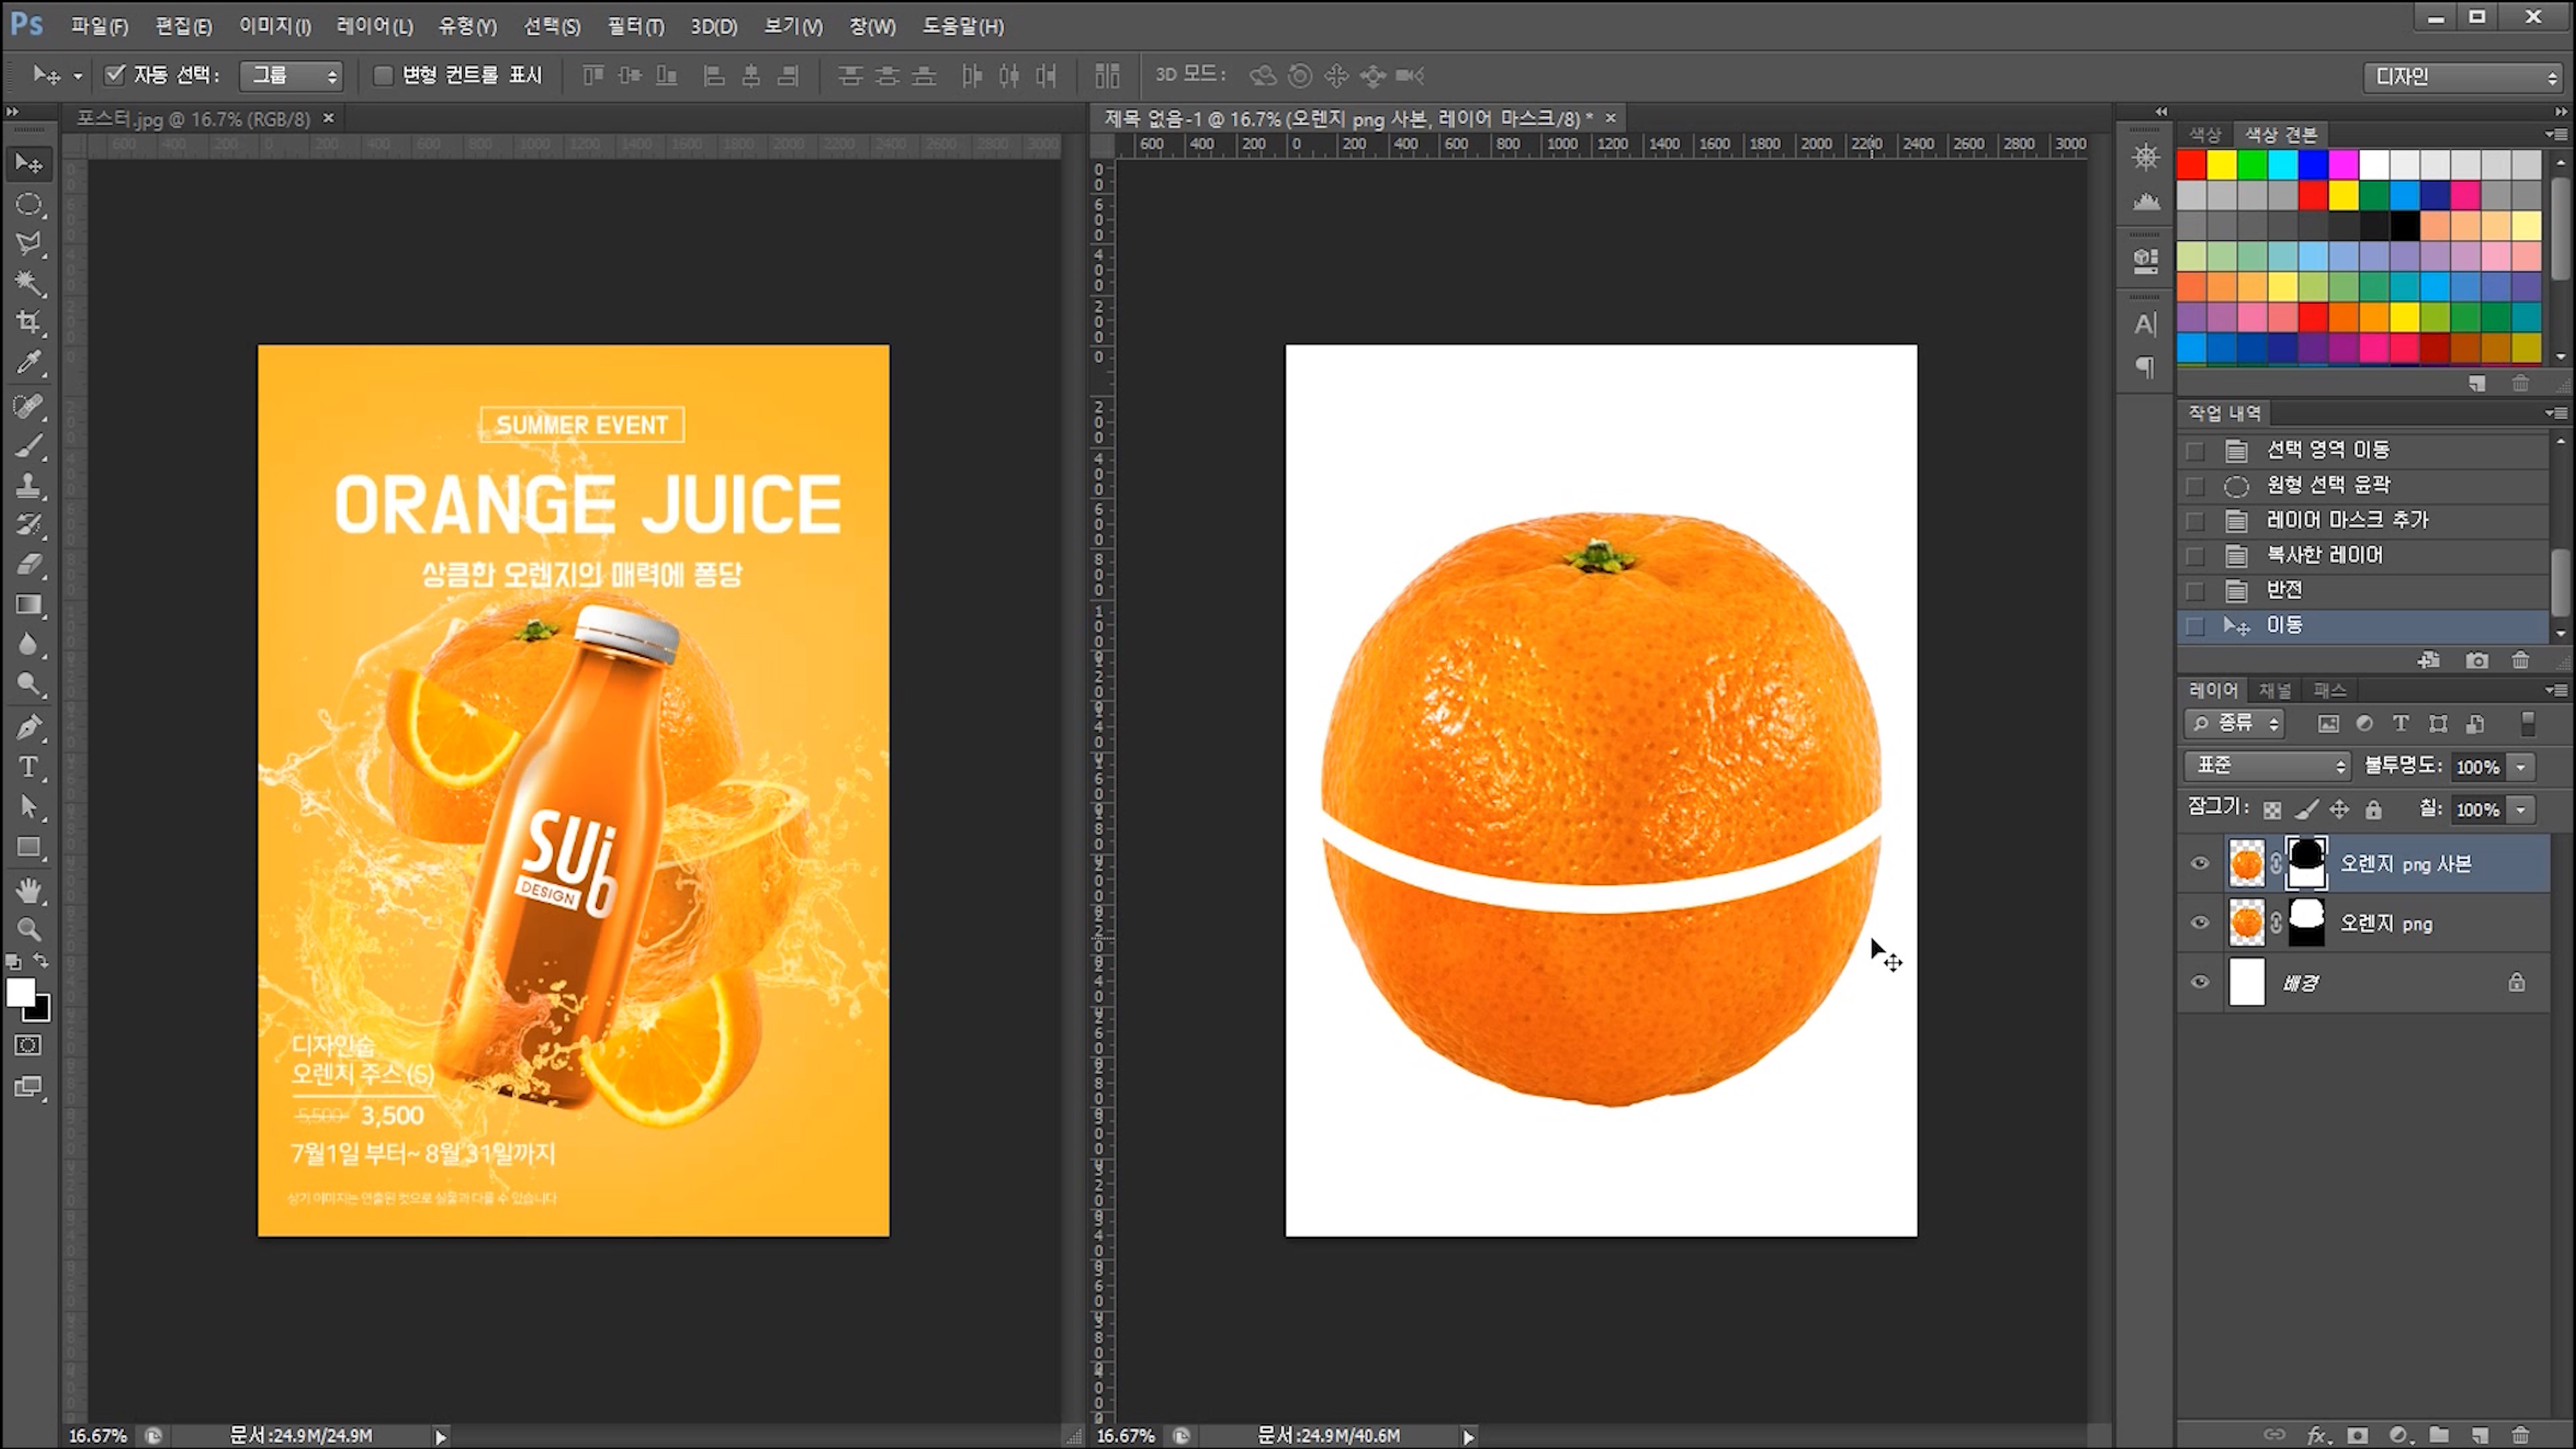
Task: Select the Hand tool
Action: [28, 889]
